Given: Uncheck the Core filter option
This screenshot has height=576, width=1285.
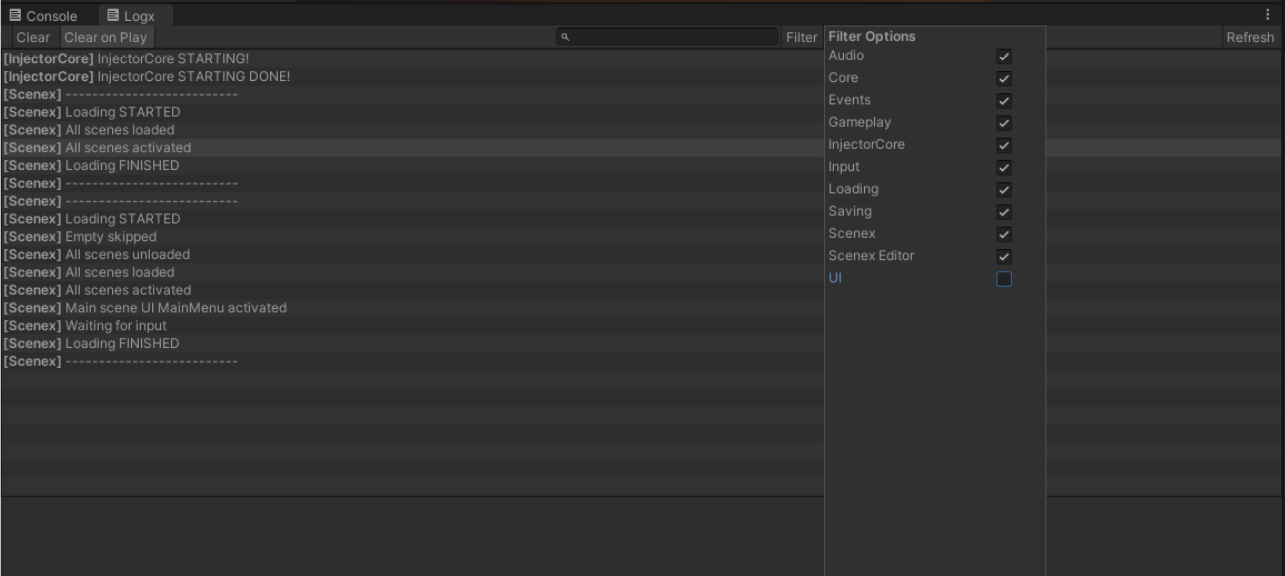Looking at the screenshot, I should click(1004, 78).
